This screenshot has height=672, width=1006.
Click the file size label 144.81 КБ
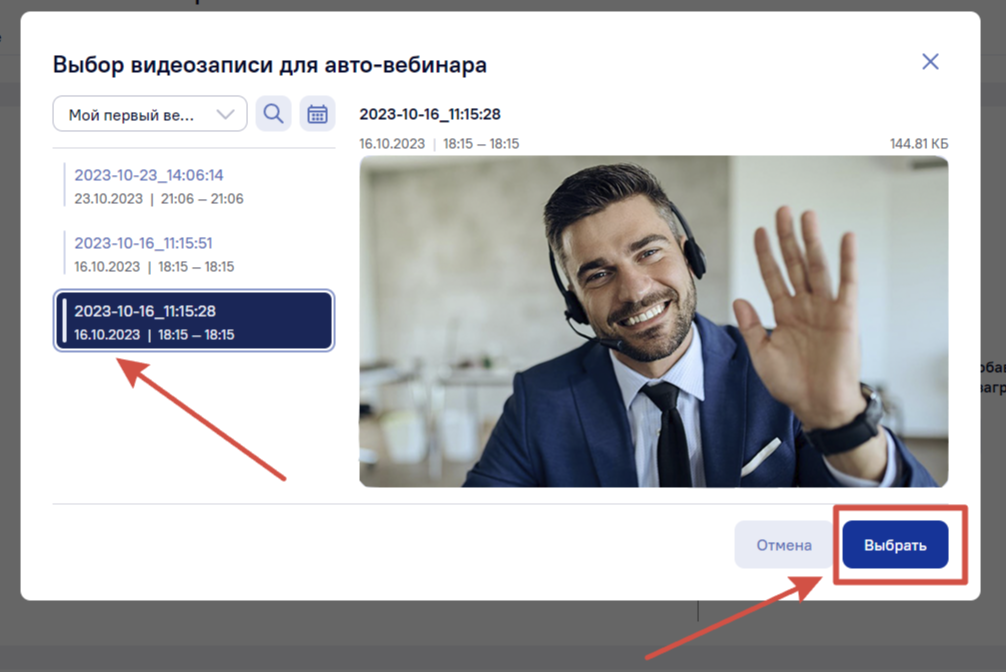918,144
